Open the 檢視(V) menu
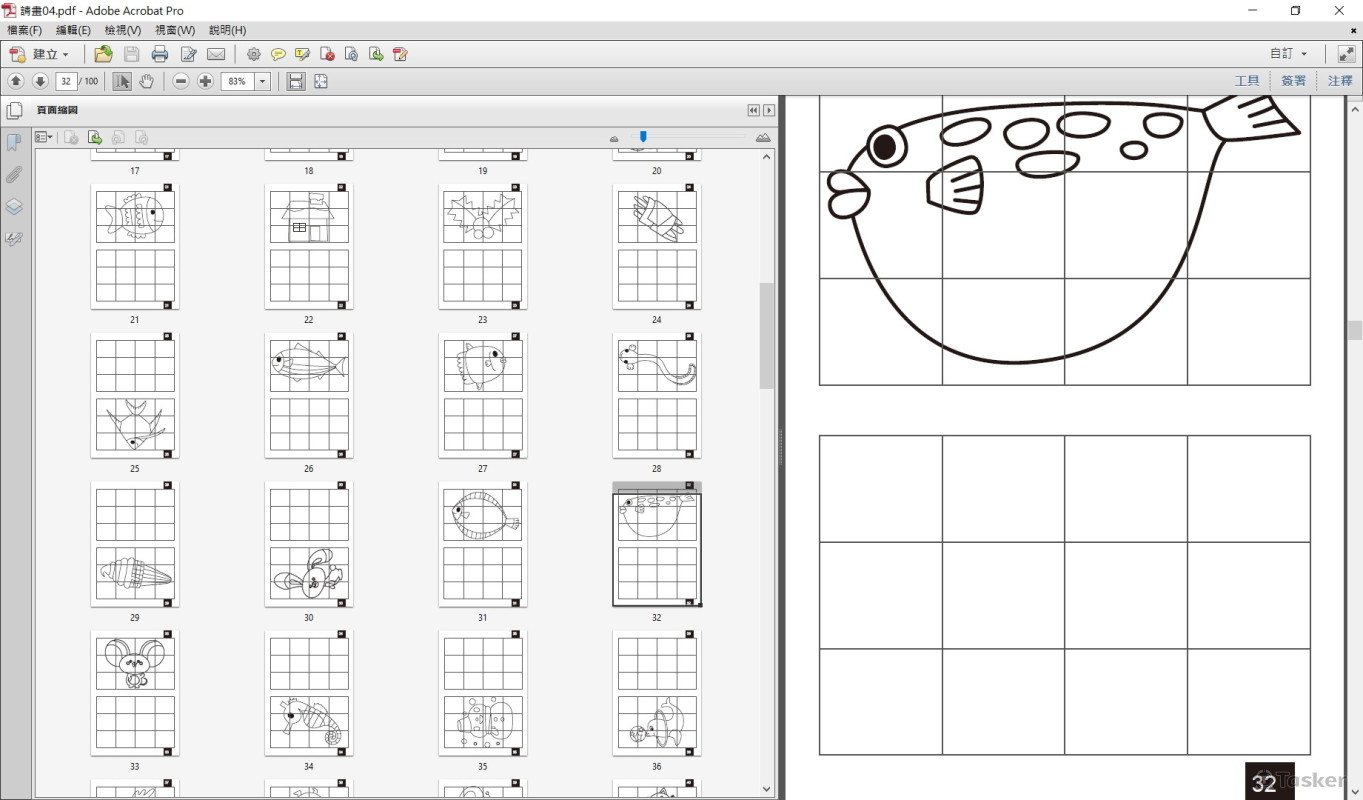 coord(123,30)
